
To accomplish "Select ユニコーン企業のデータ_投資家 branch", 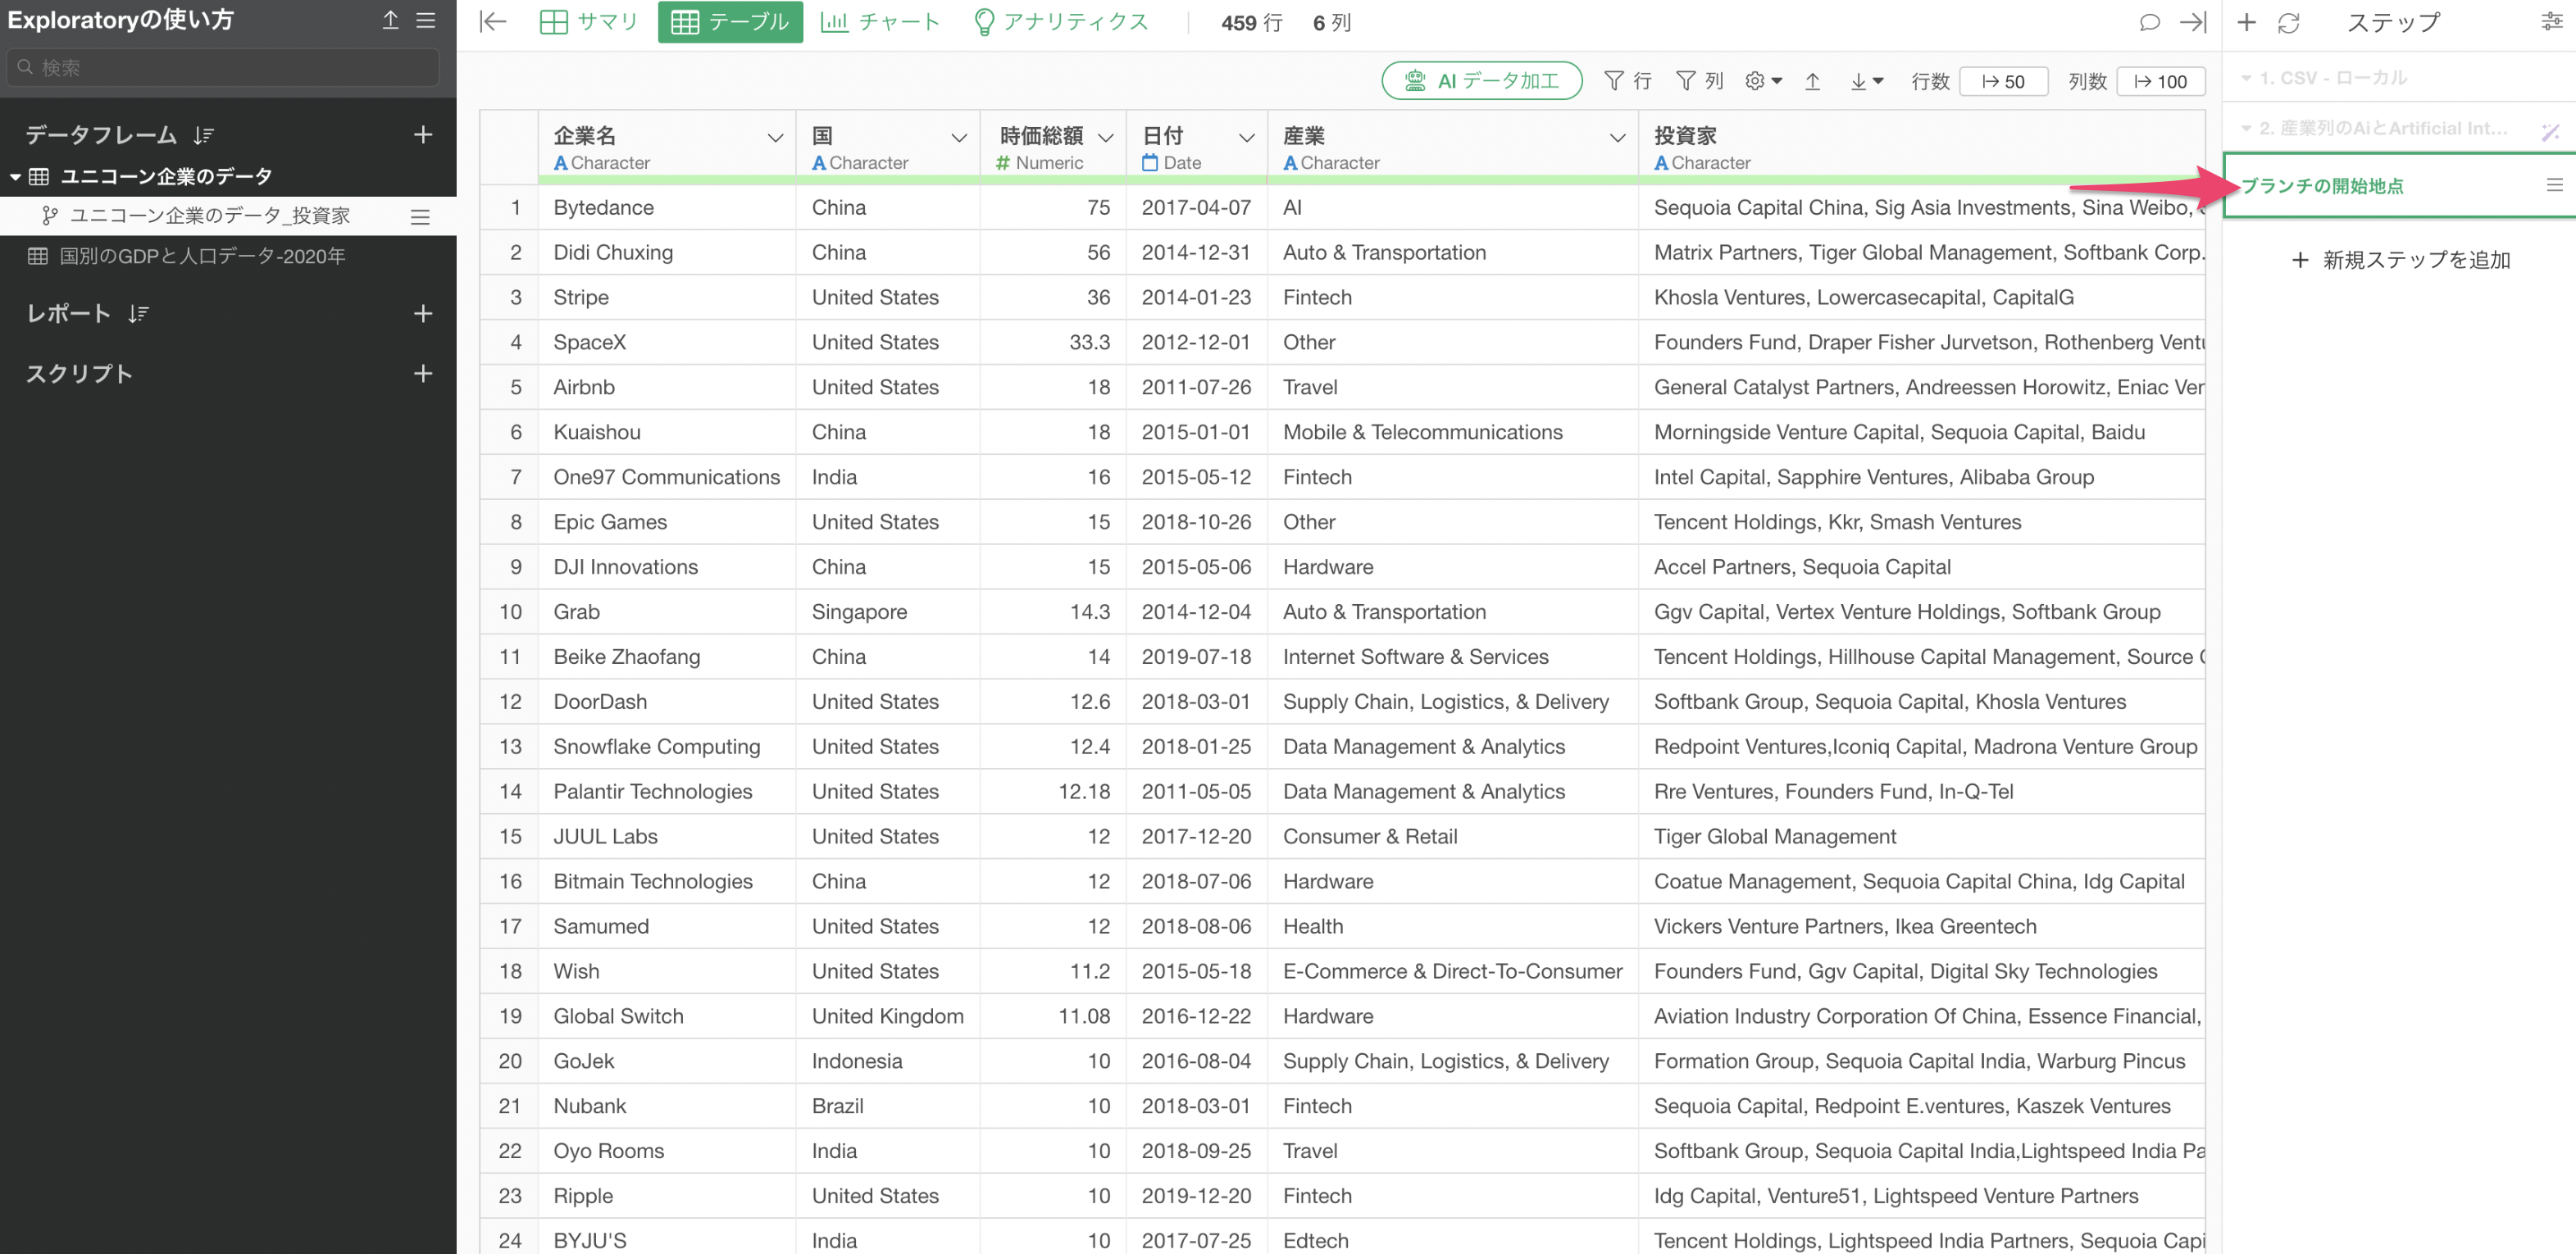I will pos(209,216).
